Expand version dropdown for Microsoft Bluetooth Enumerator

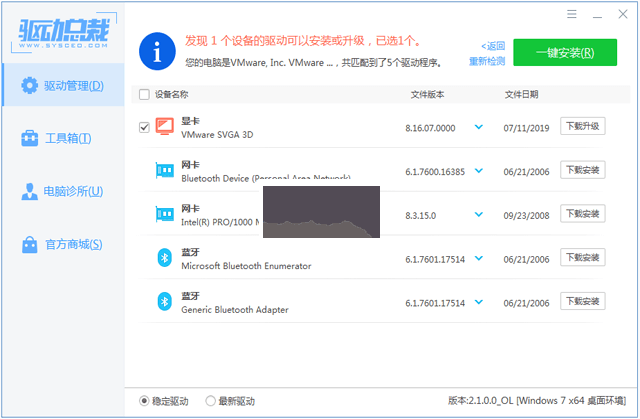pyautogui.click(x=479, y=258)
